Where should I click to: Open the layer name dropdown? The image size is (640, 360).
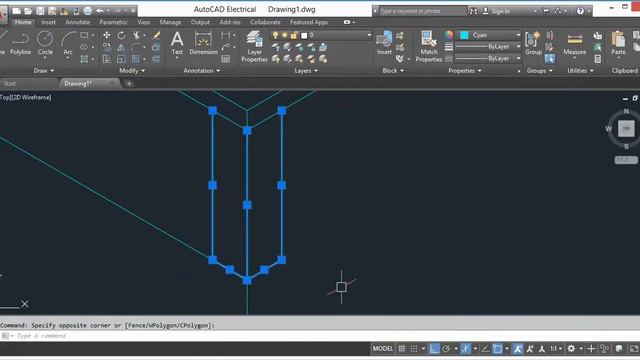(x=369, y=36)
